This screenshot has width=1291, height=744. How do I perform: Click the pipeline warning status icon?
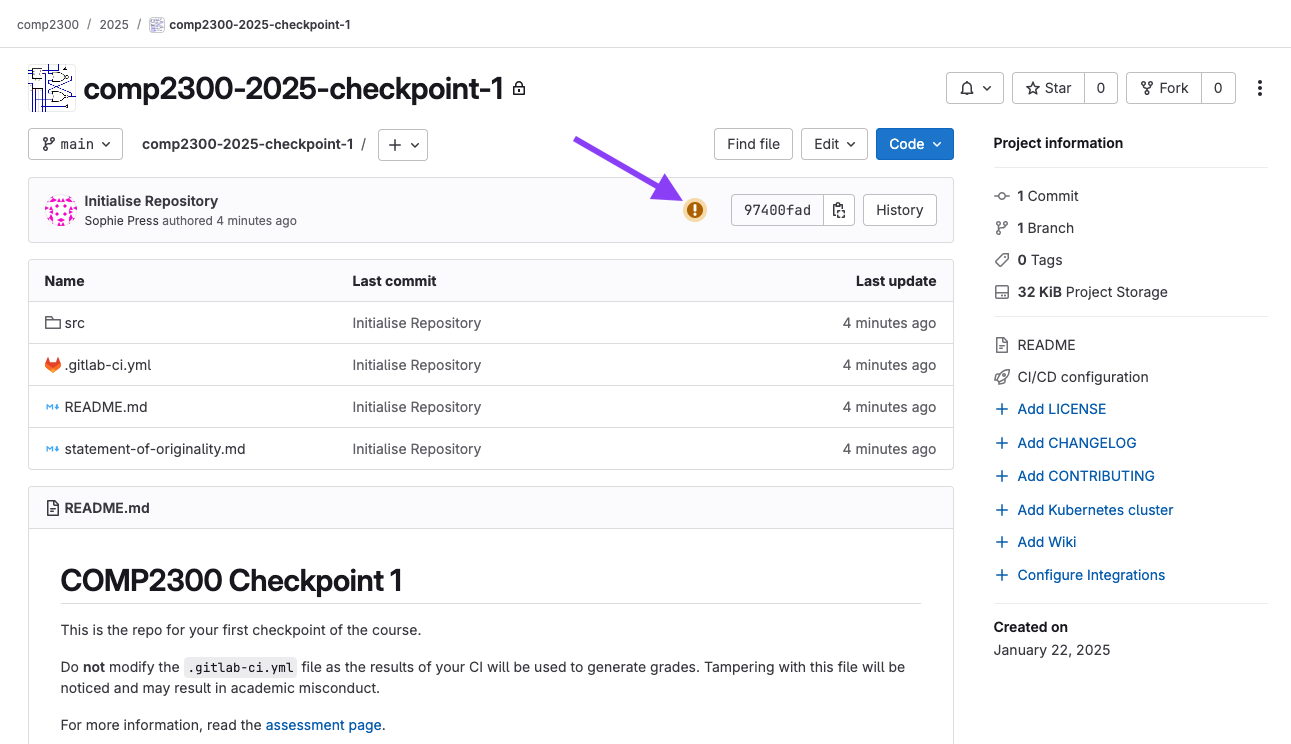tap(694, 210)
